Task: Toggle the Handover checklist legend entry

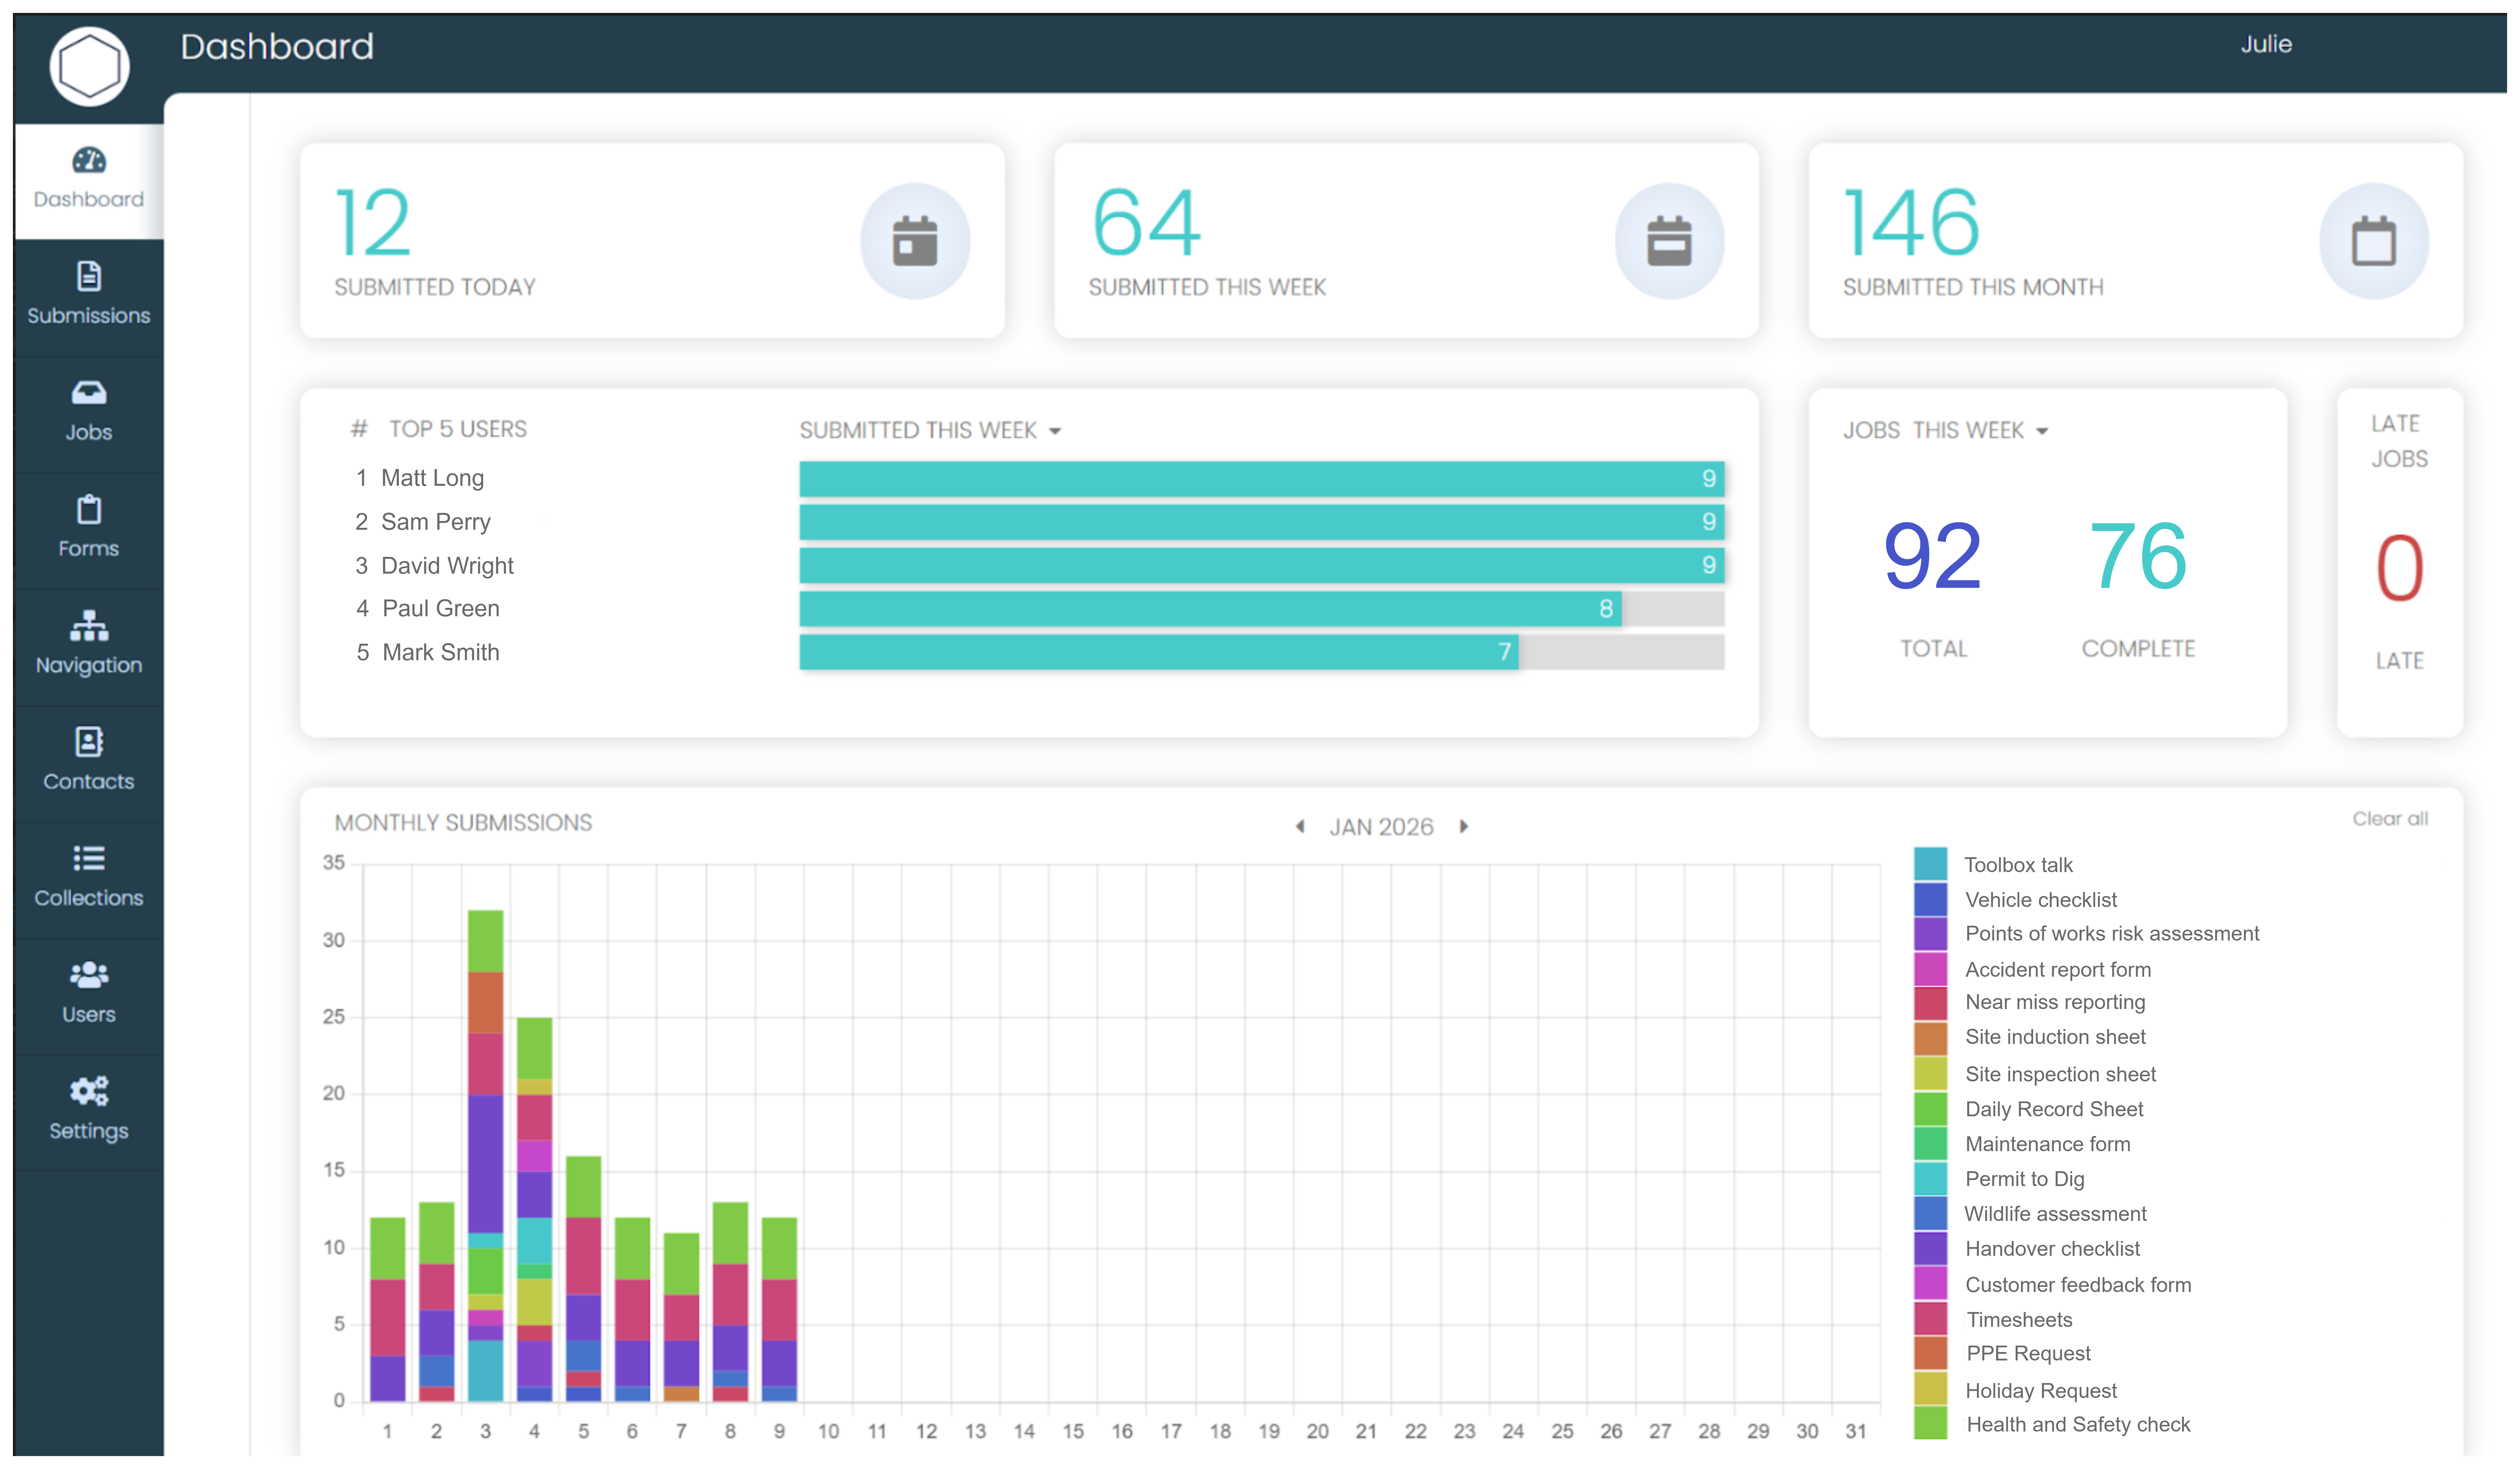Action: pyautogui.click(x=2027, y=1249)
